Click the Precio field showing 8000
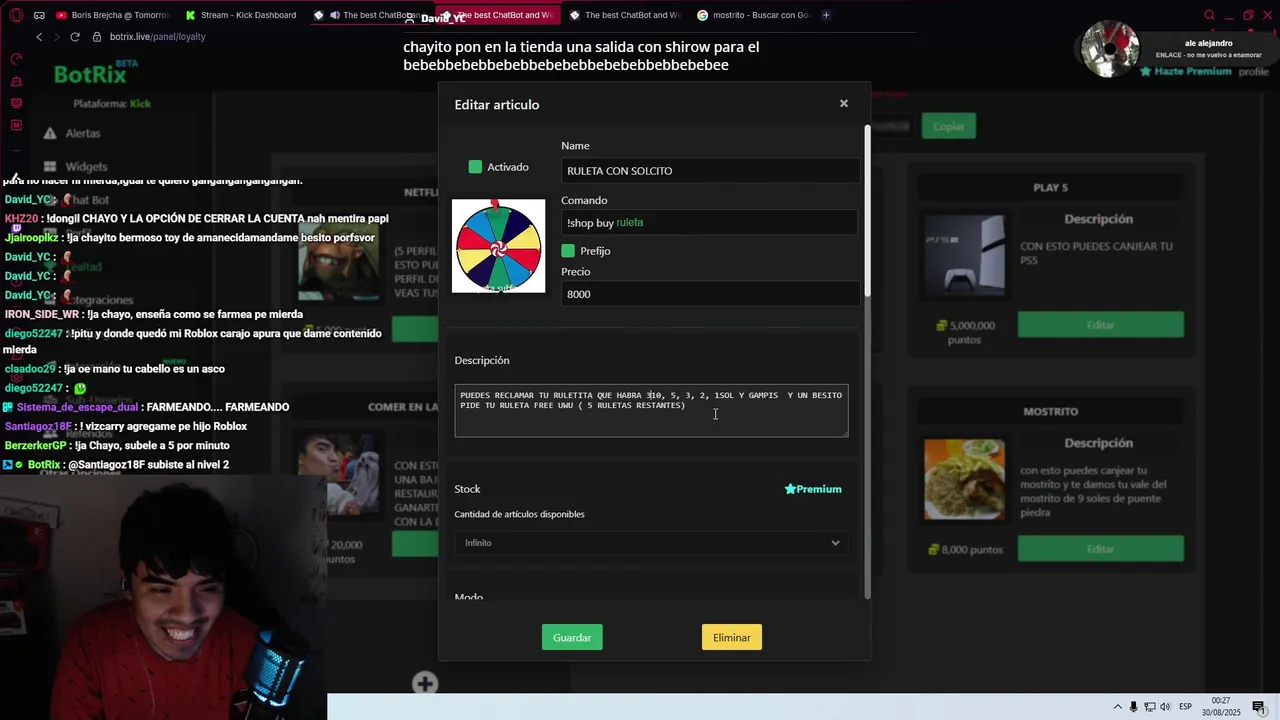Image resolution: width=1280 pixels, height=720 pixels. point(710,294)
